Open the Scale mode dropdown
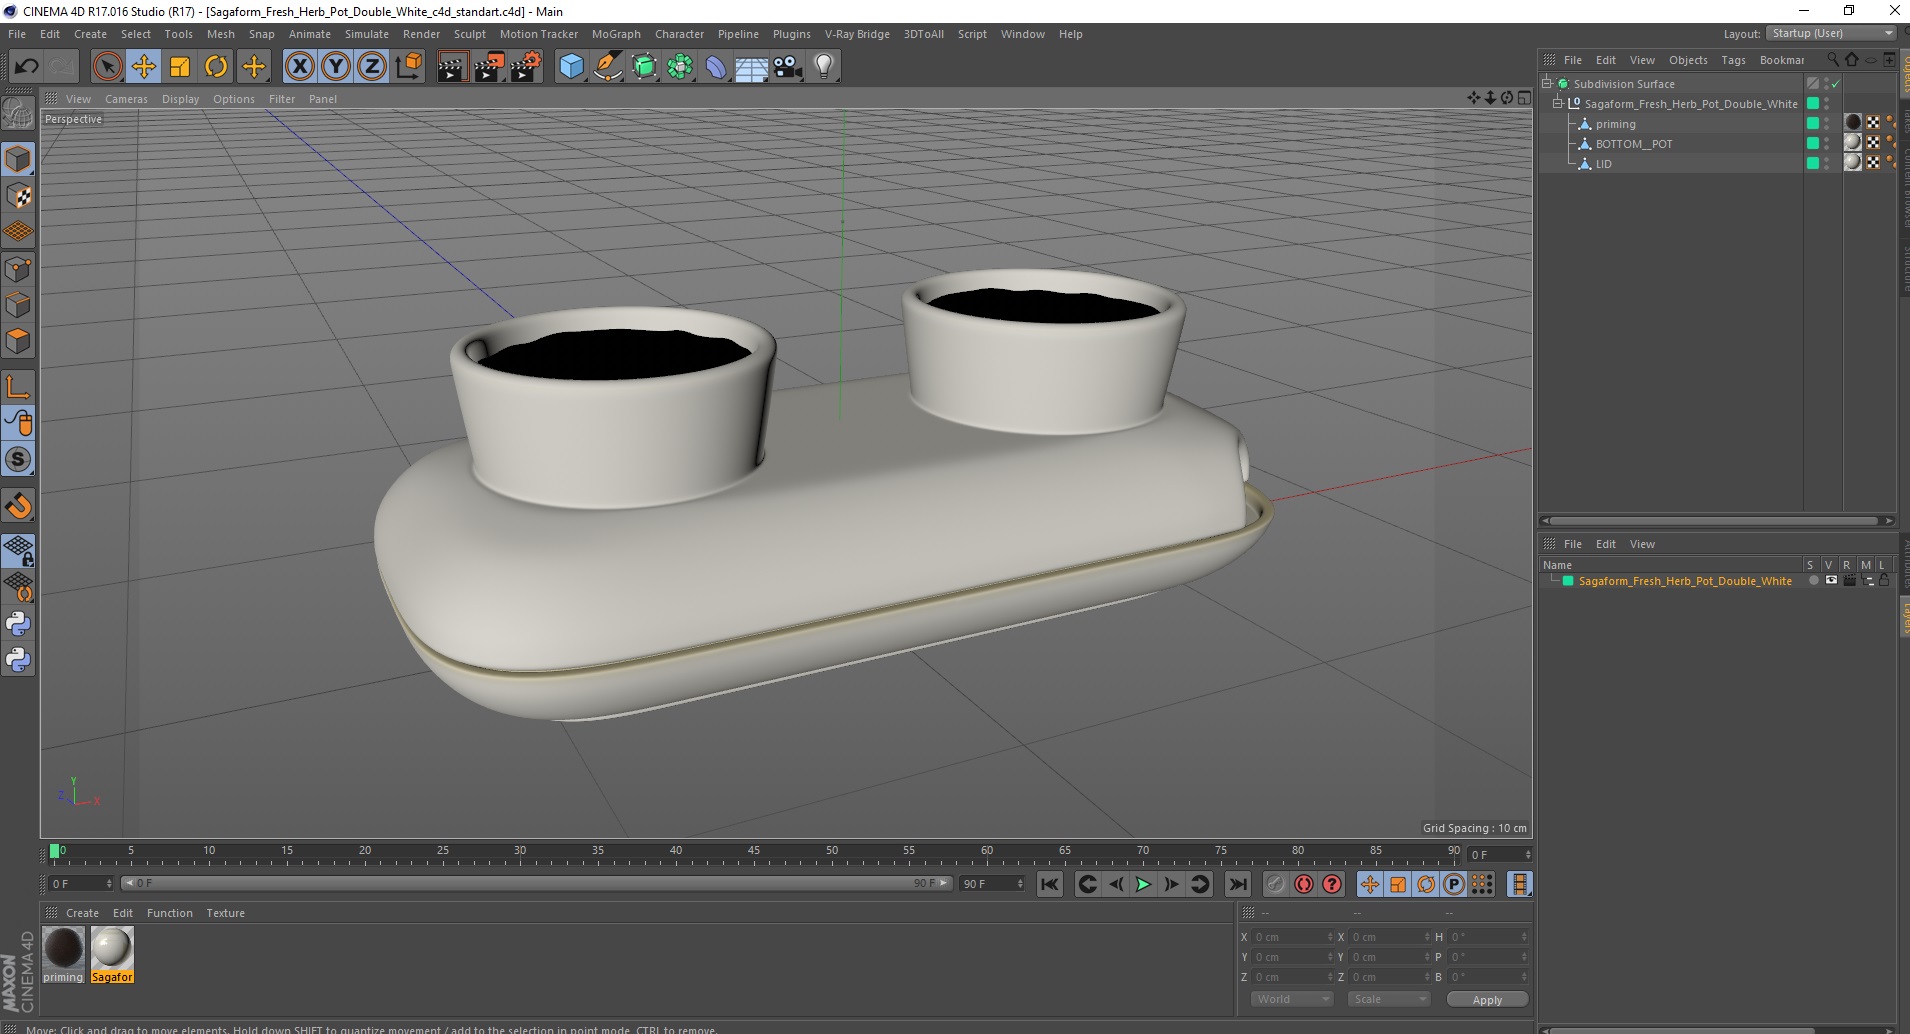 [1388, 999]
